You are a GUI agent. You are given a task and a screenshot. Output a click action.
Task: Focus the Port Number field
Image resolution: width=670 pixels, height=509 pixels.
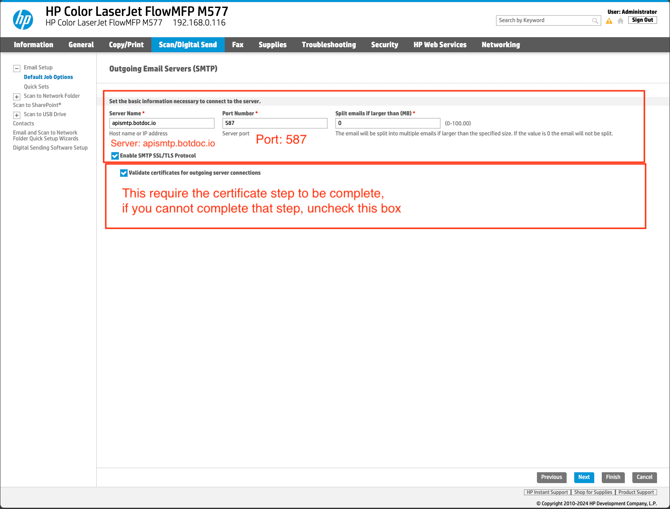click(274, 123)
